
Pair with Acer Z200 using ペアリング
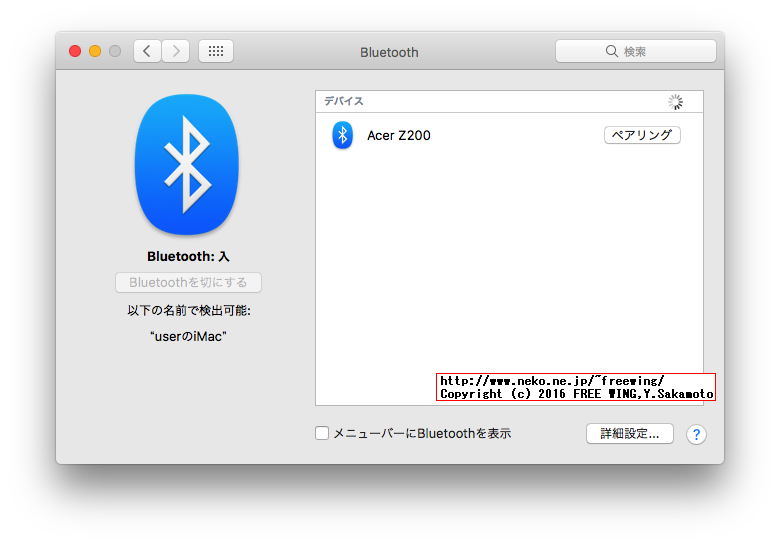tap(642, 135)
